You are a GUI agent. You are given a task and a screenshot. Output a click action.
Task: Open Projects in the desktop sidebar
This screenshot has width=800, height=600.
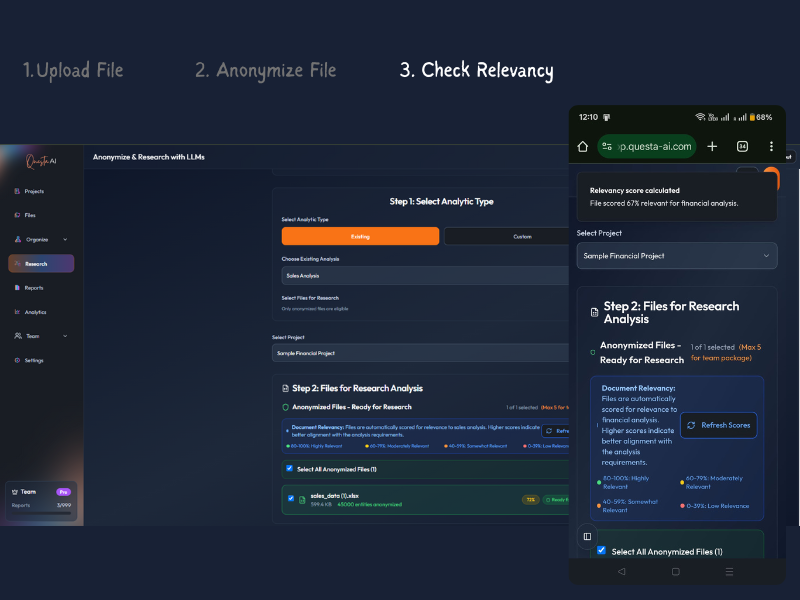[x=29, y=191]
